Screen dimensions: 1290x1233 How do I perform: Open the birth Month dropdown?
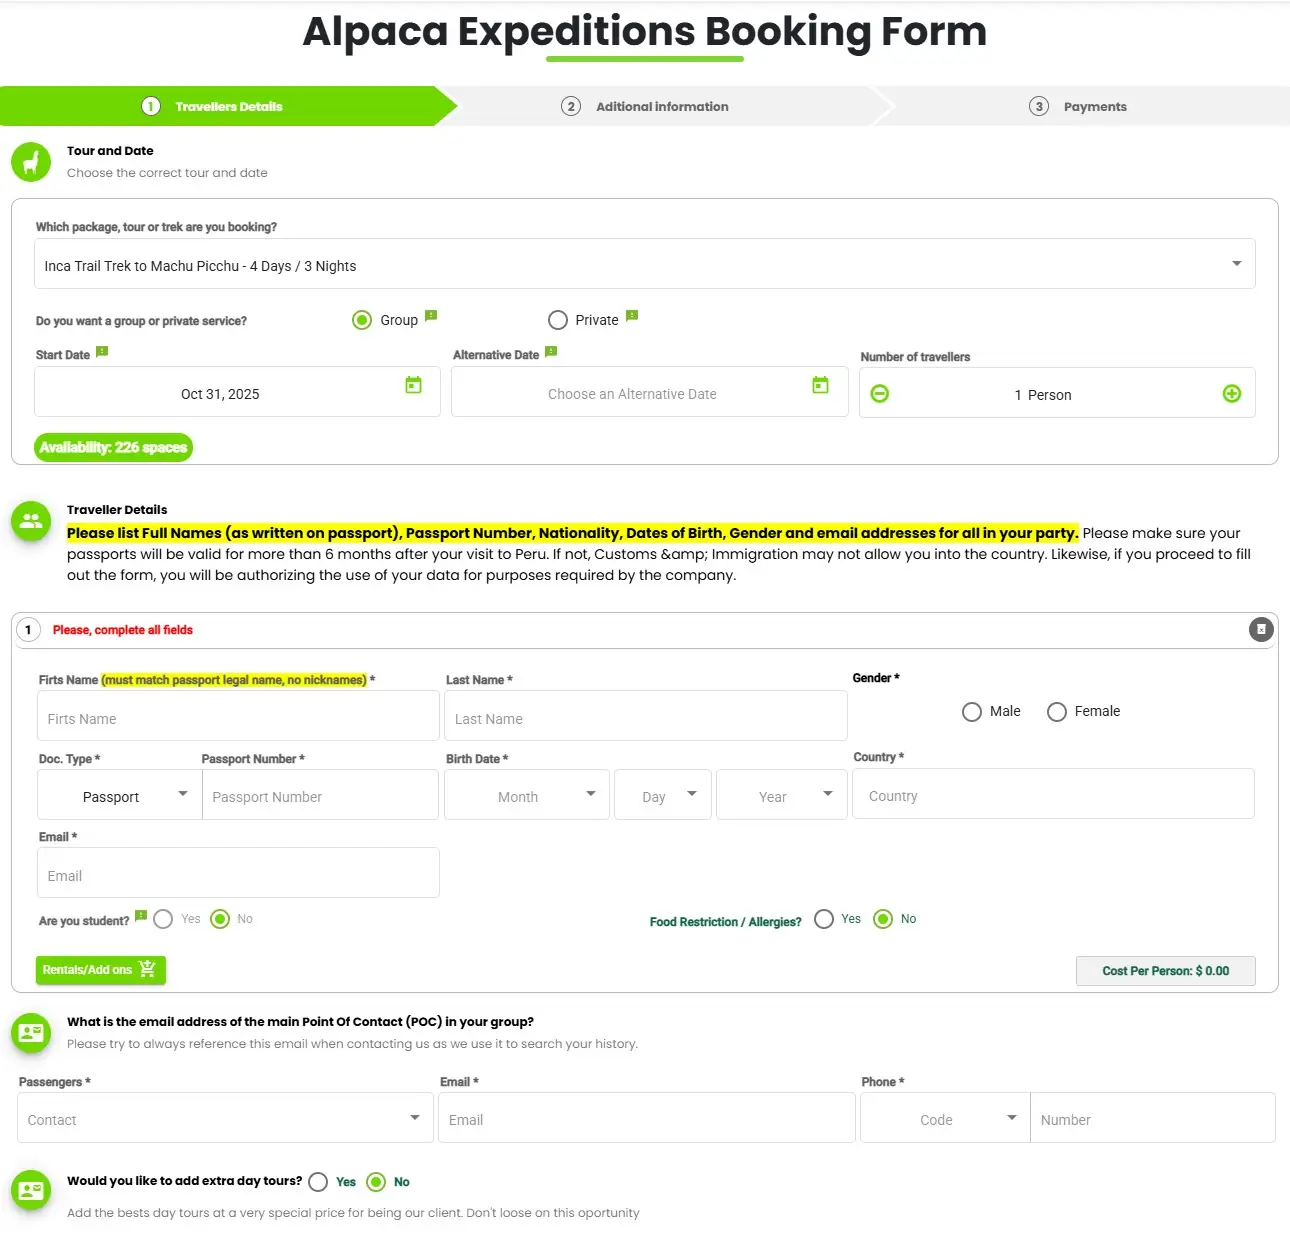[x=527, y=796]
